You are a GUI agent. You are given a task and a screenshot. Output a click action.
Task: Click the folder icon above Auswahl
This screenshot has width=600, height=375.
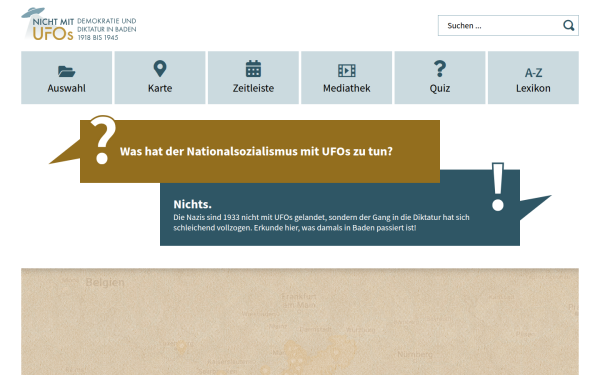(x=67, y=71)
